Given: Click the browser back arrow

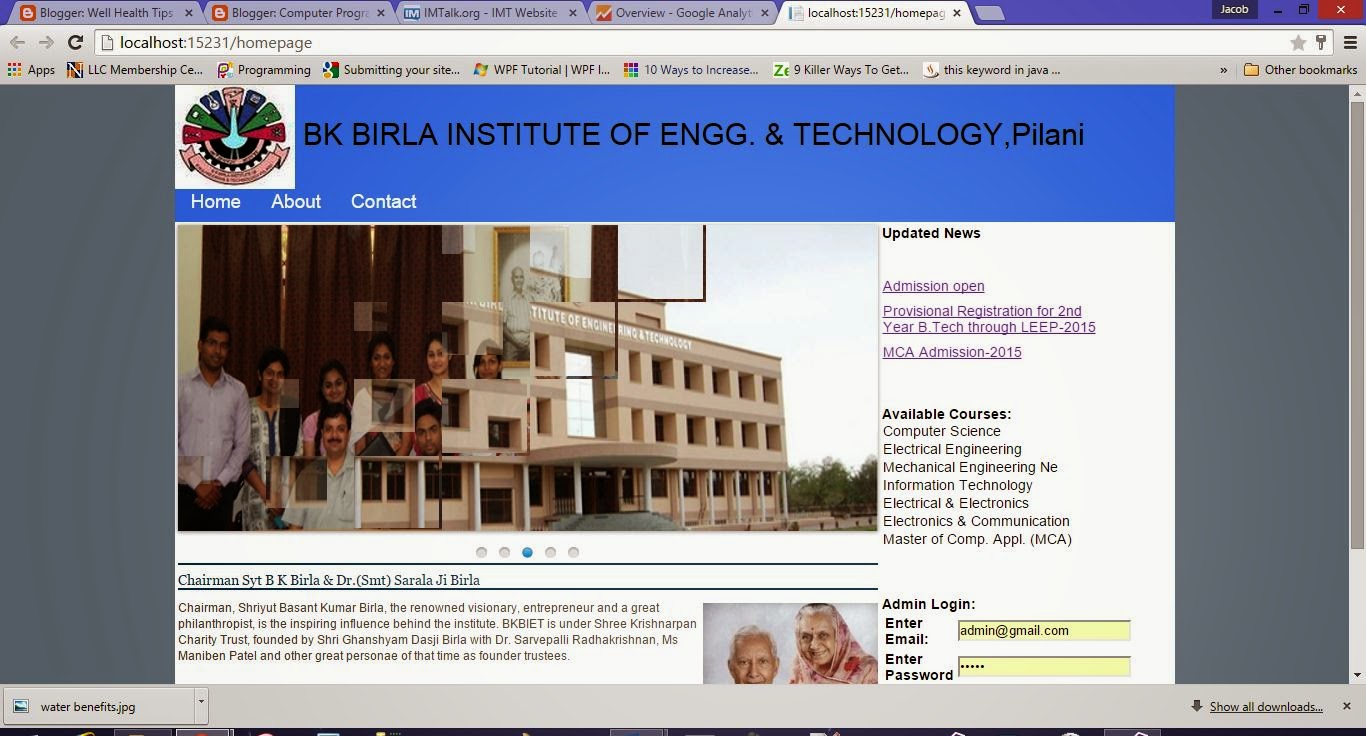Looking at the screenshot, I should tap(17, 42).
